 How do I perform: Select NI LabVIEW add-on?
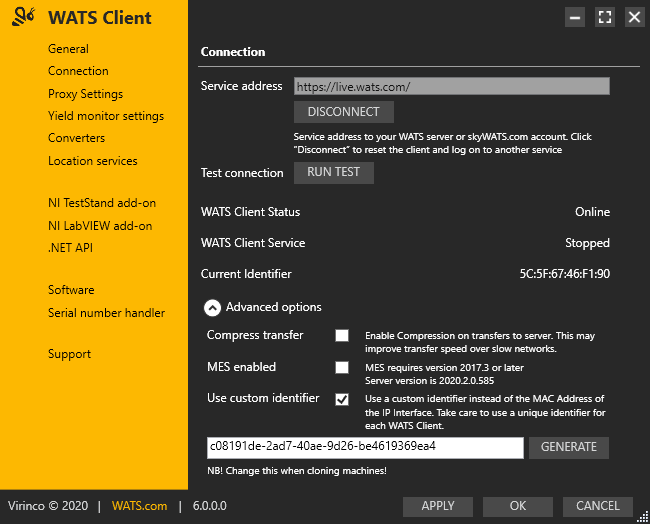[100, 226]
